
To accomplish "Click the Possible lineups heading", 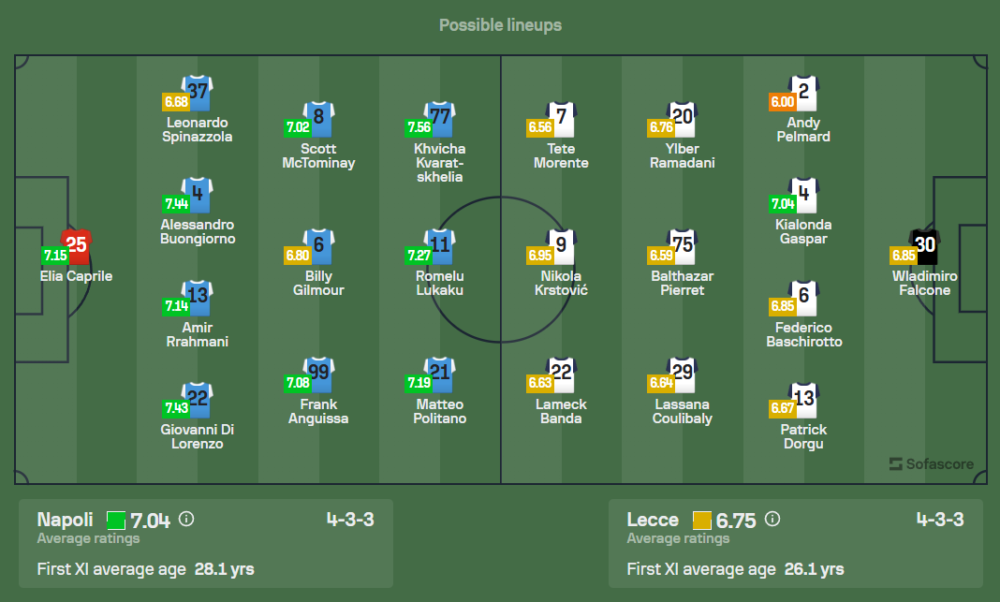I will click(500, 25).
